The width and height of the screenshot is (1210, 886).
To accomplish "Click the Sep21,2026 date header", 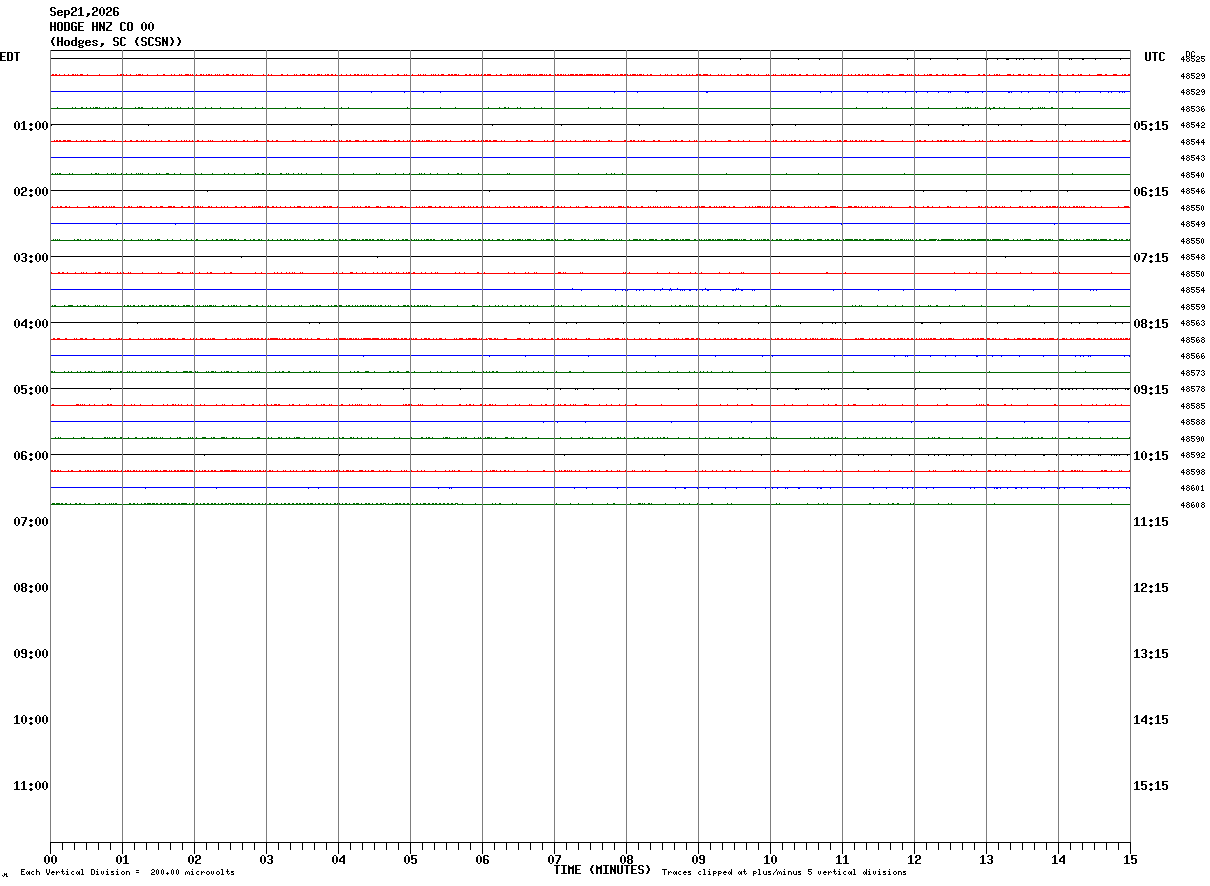I will (85, 12).
